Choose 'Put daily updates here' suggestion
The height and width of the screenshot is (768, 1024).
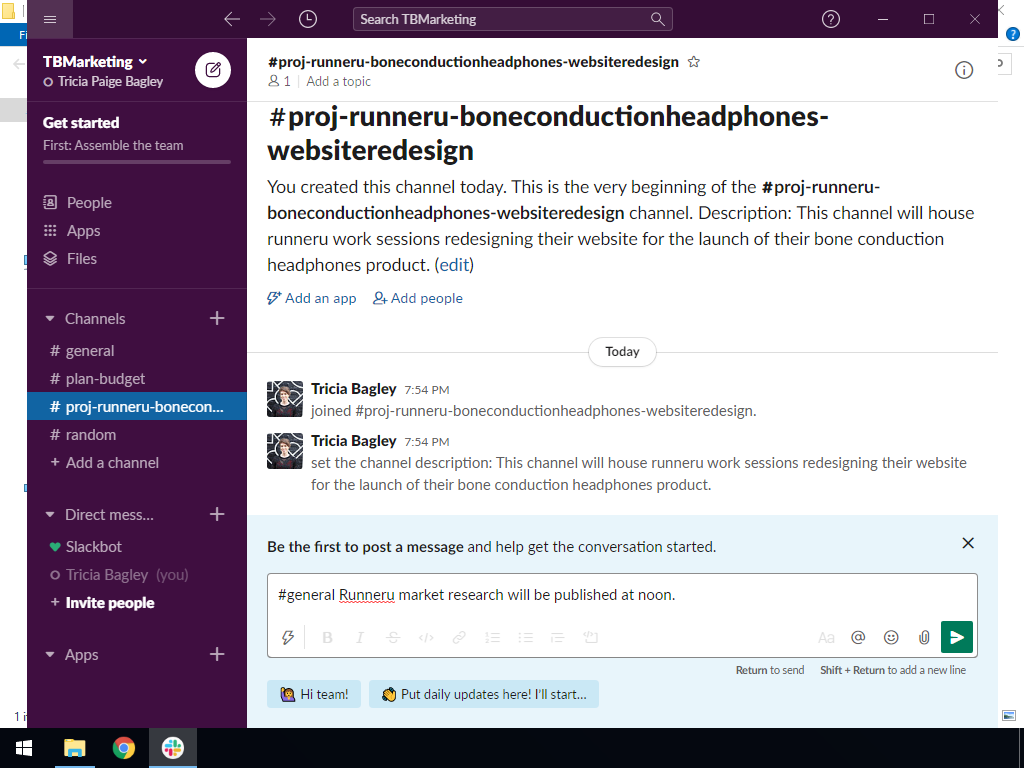[x=484, y=694]
